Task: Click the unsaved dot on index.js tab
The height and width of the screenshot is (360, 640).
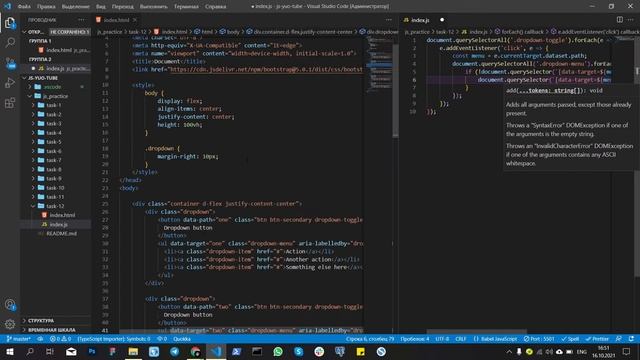Action: [x=442, y=20]
